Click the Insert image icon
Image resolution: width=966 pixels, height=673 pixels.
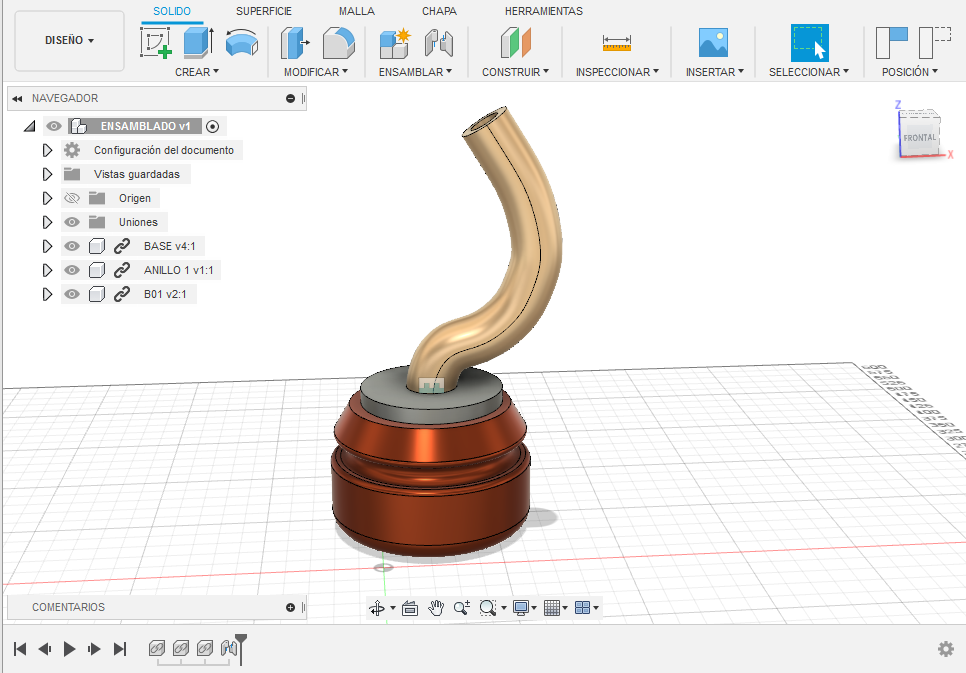click(x=713, y=43)
